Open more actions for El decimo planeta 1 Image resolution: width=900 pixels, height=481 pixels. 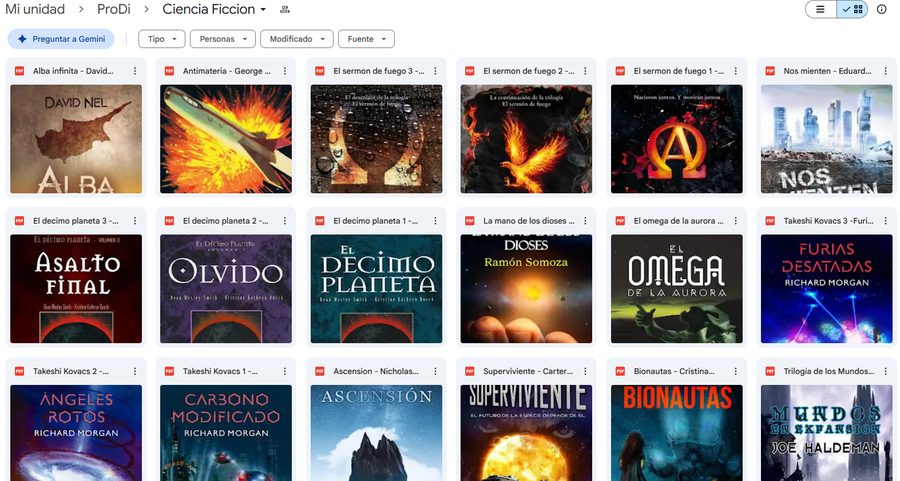[x=435, y=221]
